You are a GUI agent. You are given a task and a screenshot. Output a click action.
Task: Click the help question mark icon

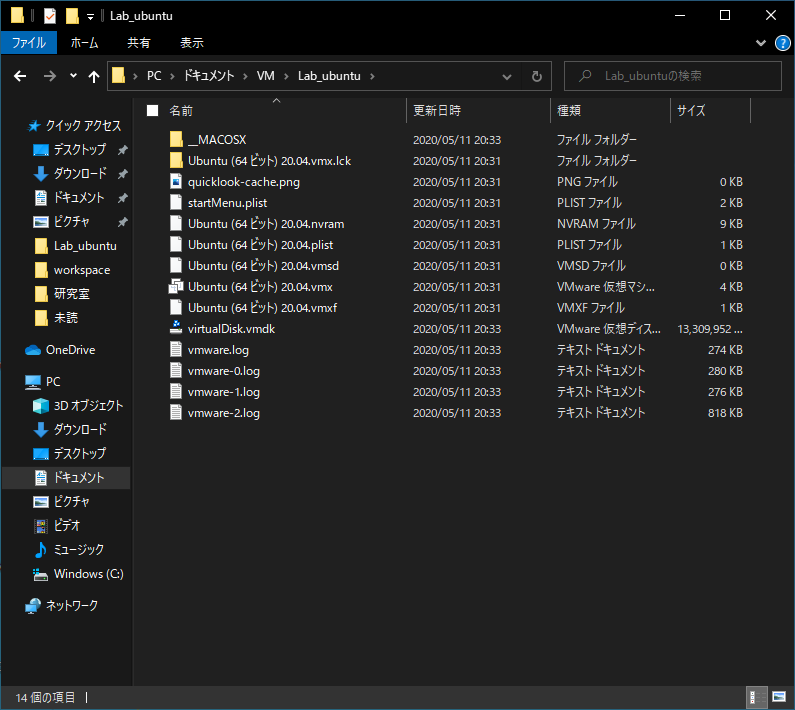tap(783, 43)
